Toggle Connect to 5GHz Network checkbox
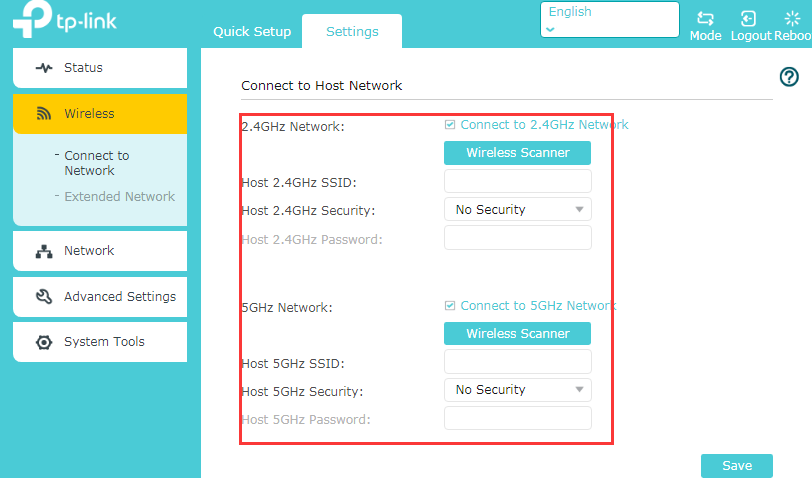The height and width of the screenshot is (478, 812). point(450,306)
